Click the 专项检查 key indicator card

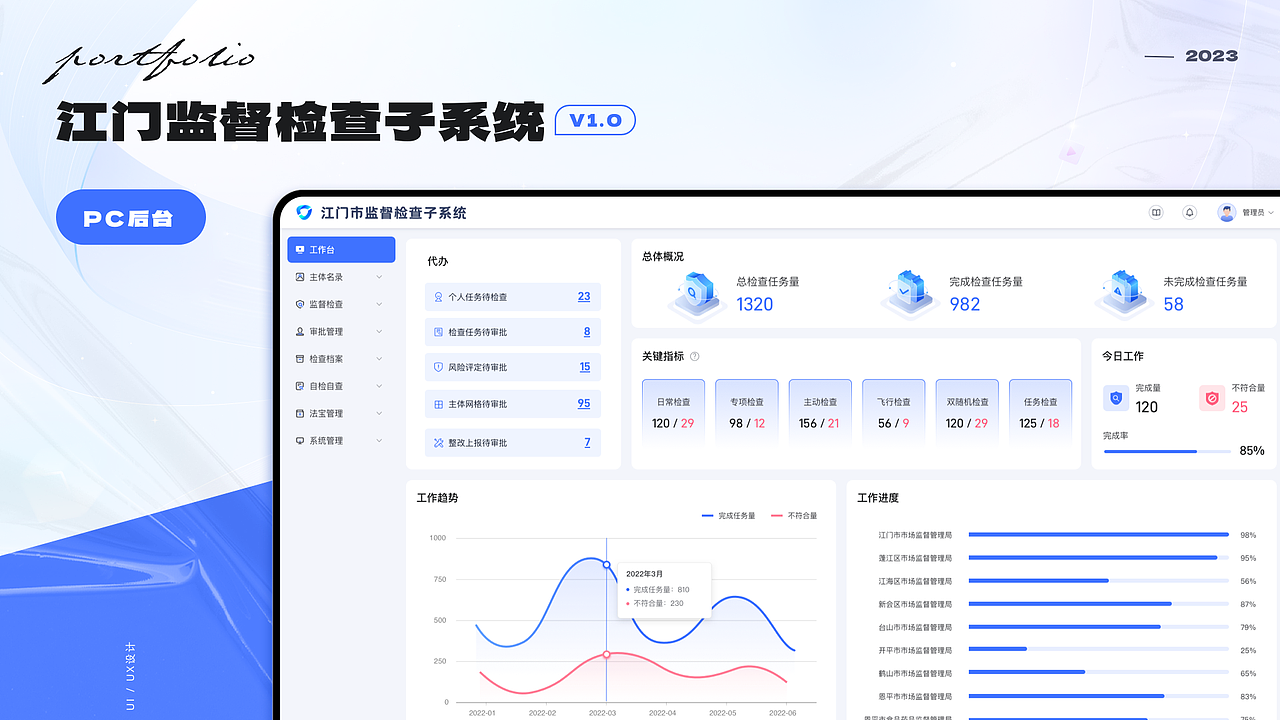746,410
